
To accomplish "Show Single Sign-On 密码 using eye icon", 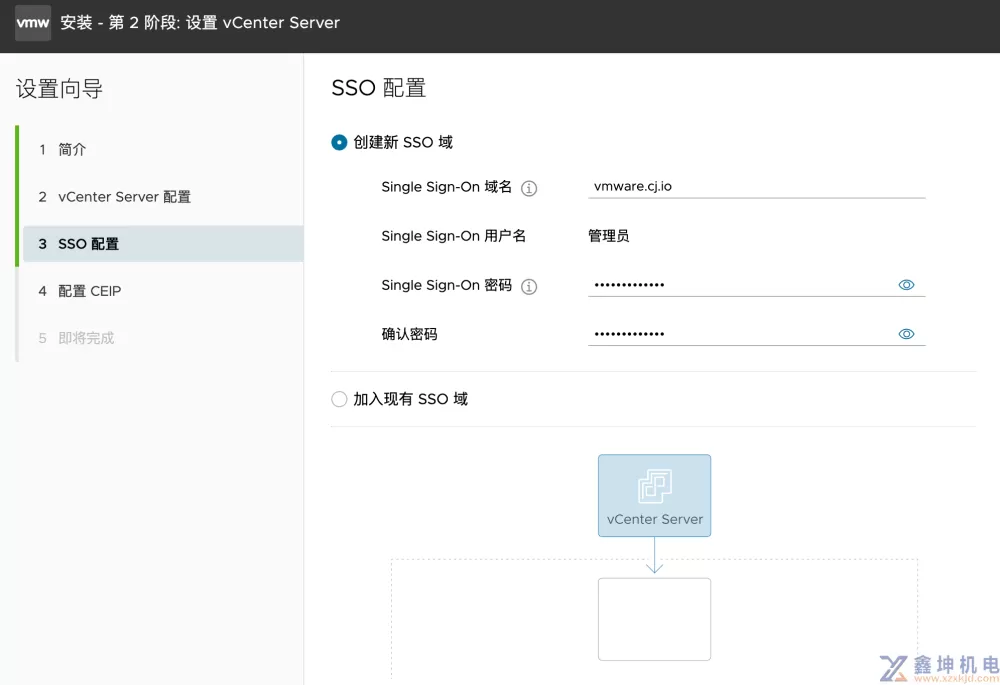I will pyautogui.click(x=906, y=285).
